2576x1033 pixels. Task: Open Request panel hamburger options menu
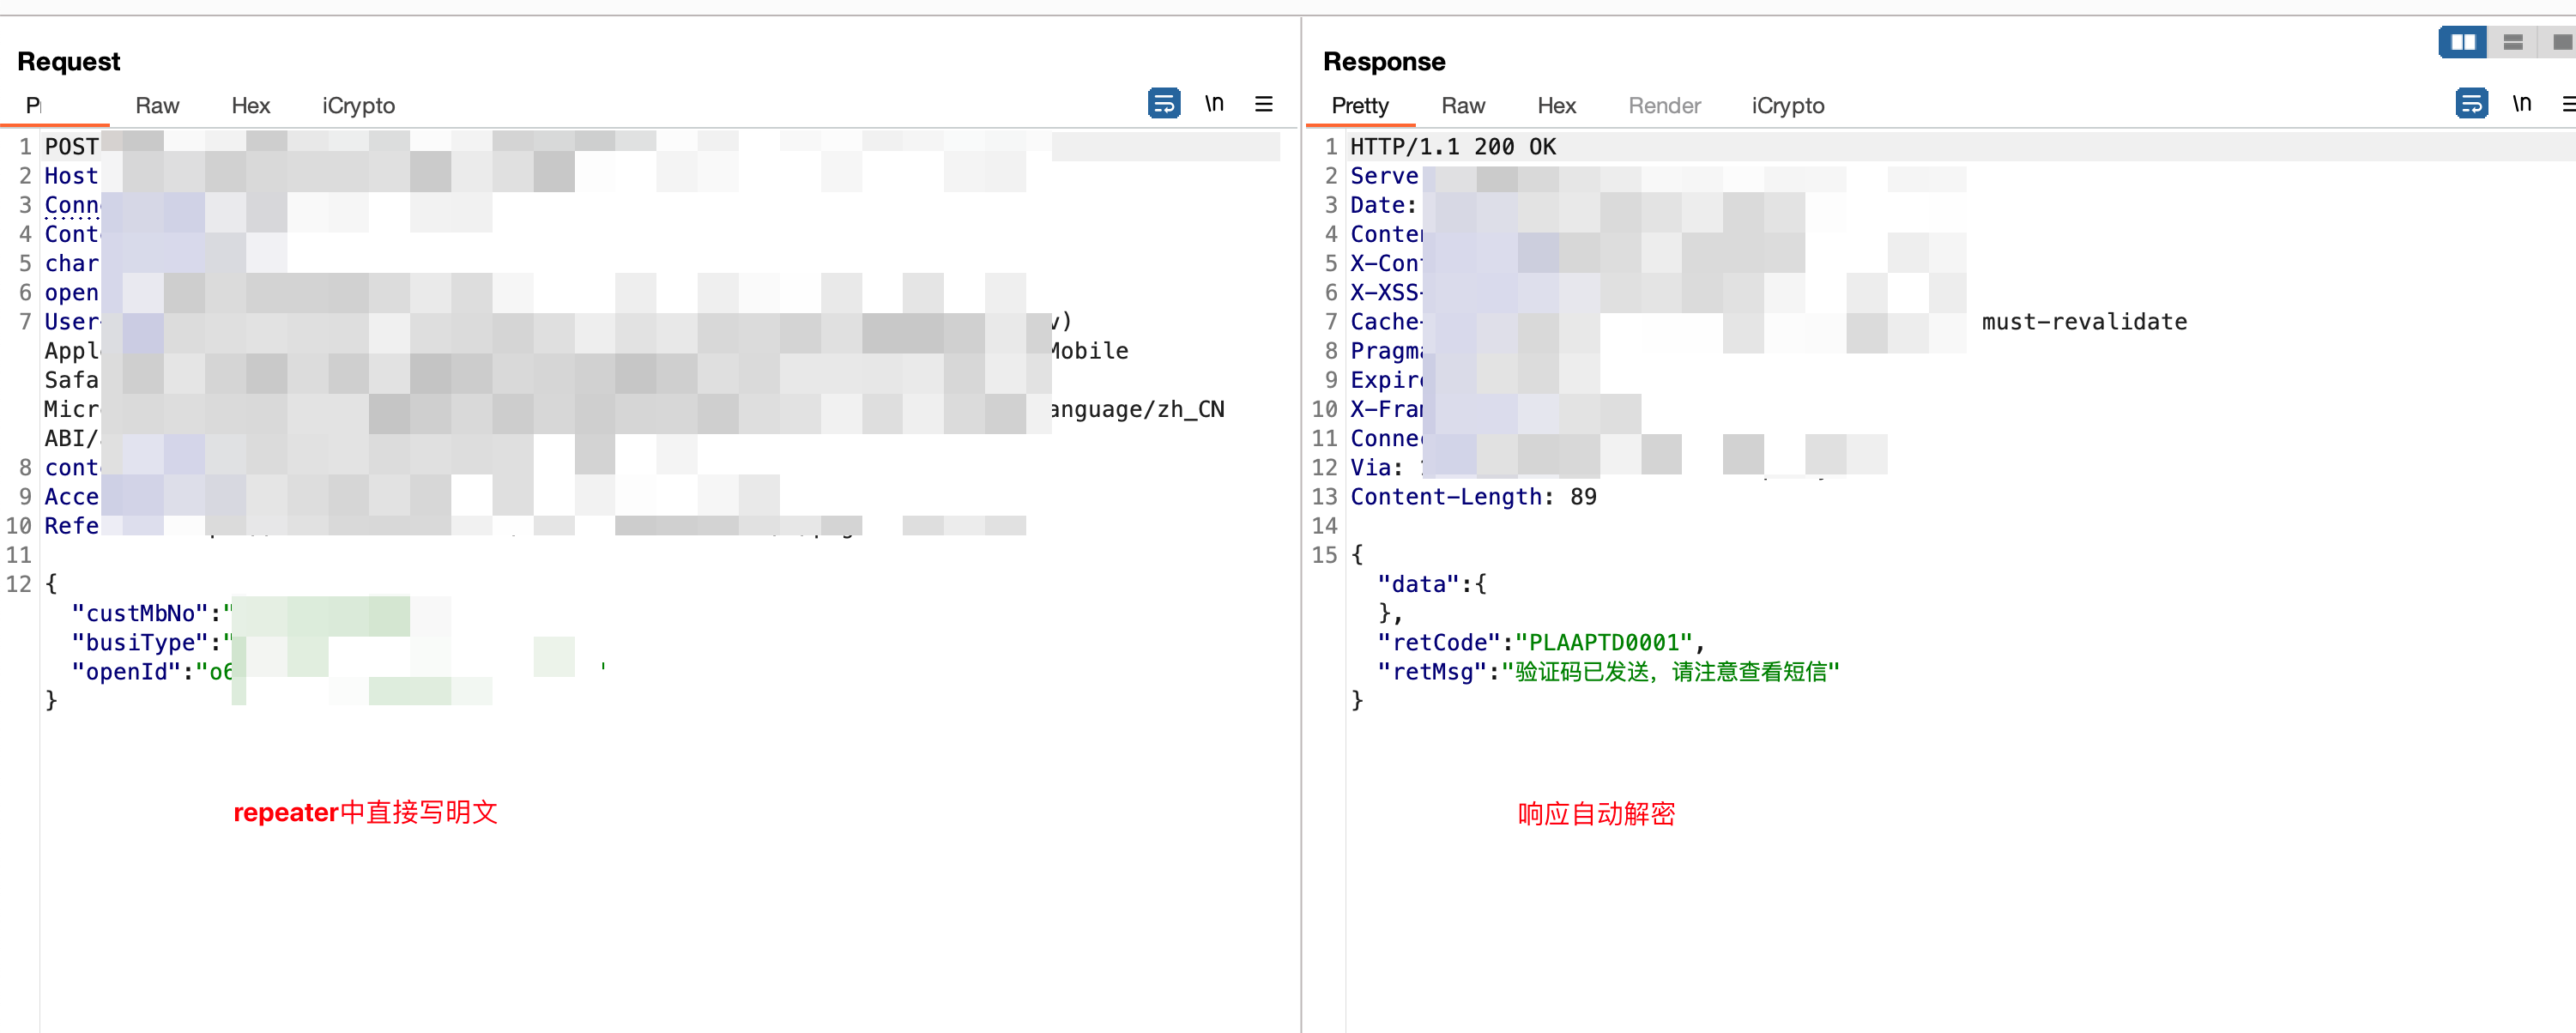pos(1264,104)
